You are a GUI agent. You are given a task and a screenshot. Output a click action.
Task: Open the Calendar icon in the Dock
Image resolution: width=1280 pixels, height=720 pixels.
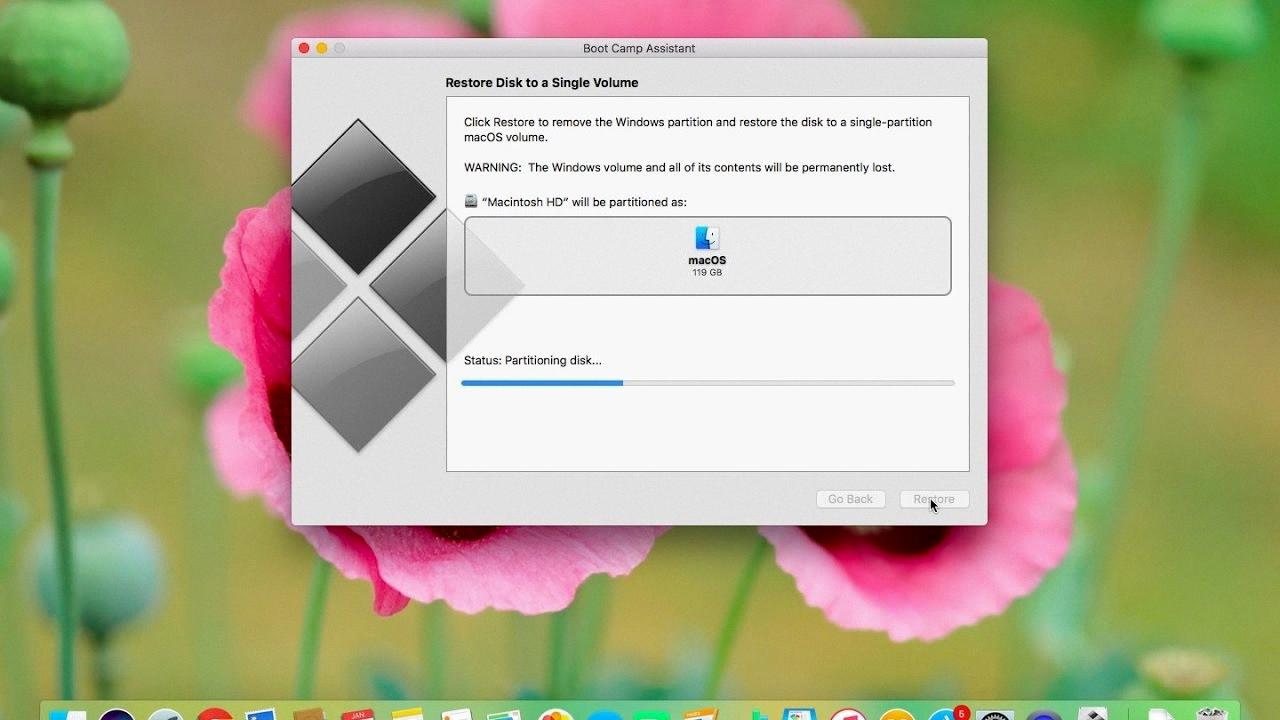pyautogui.click(x=358, y=714)
